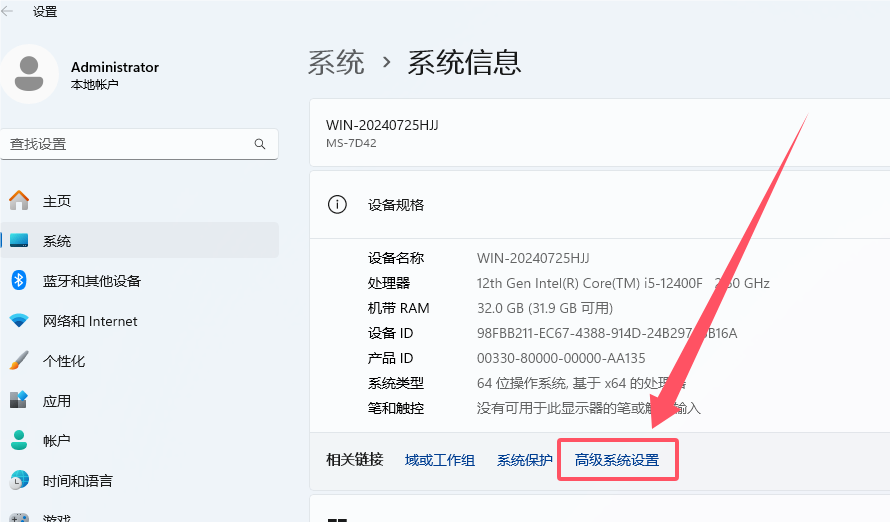Click the back arrow in Settings header
890x522 pixels.
pyautogui.click(x=7, y=11)
